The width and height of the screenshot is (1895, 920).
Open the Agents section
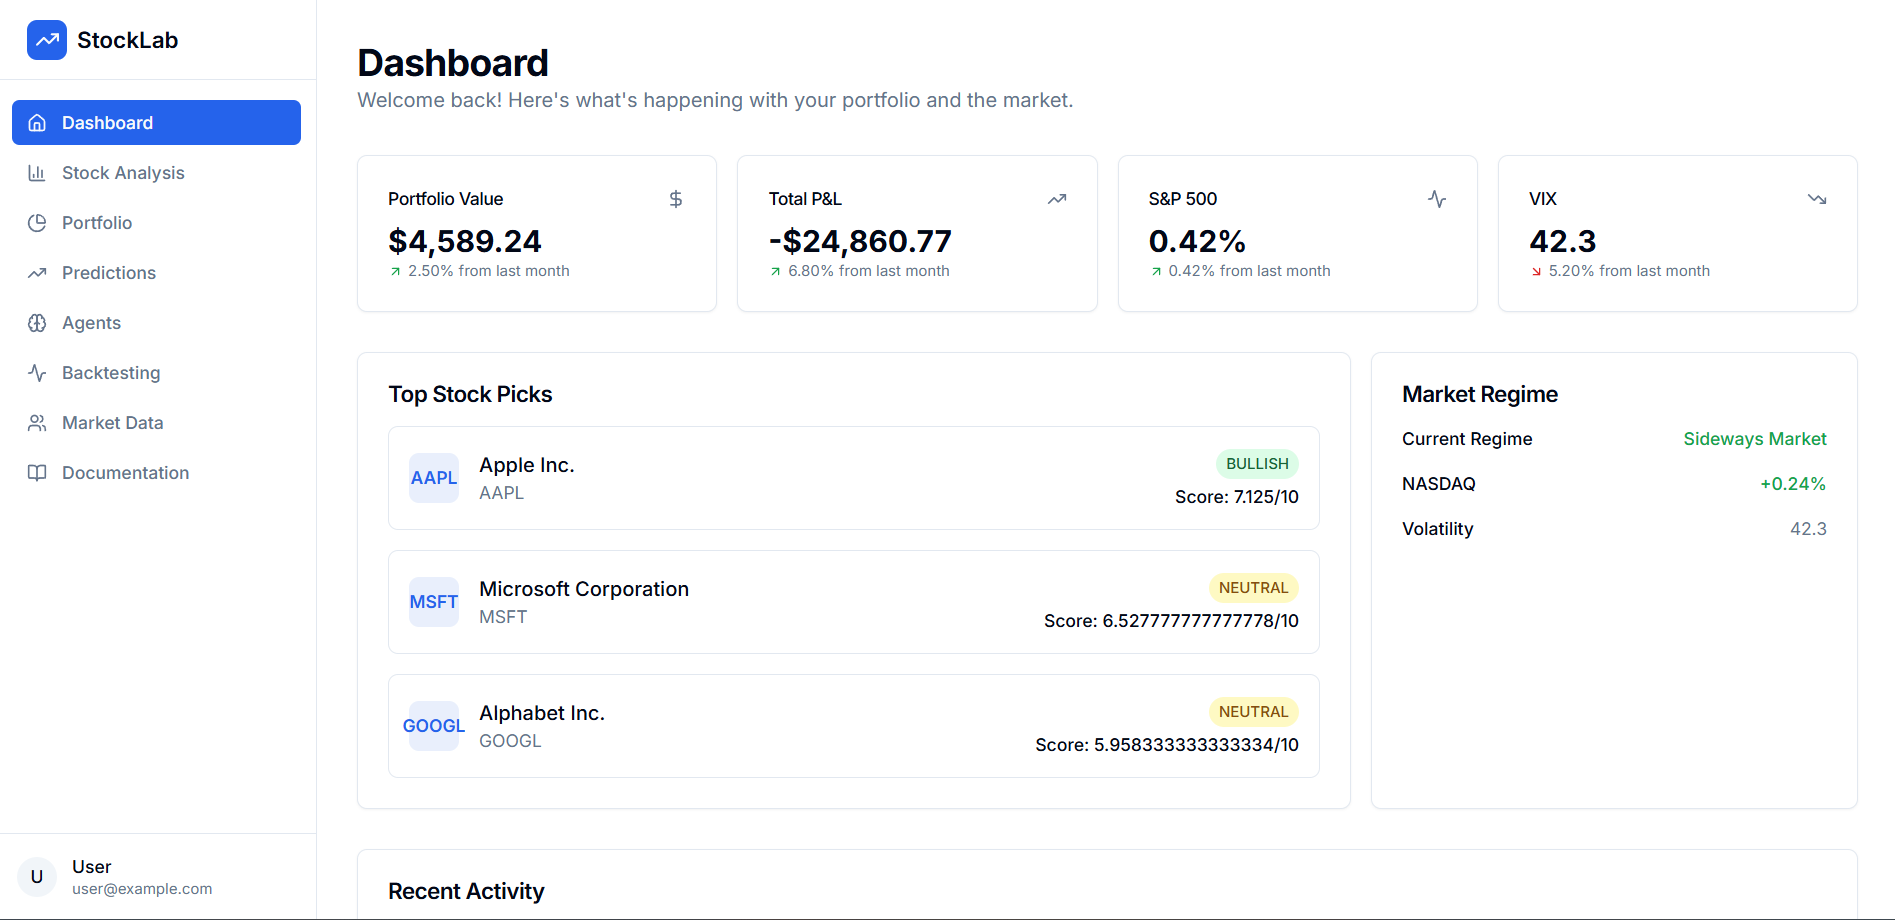tap(156, 323)
